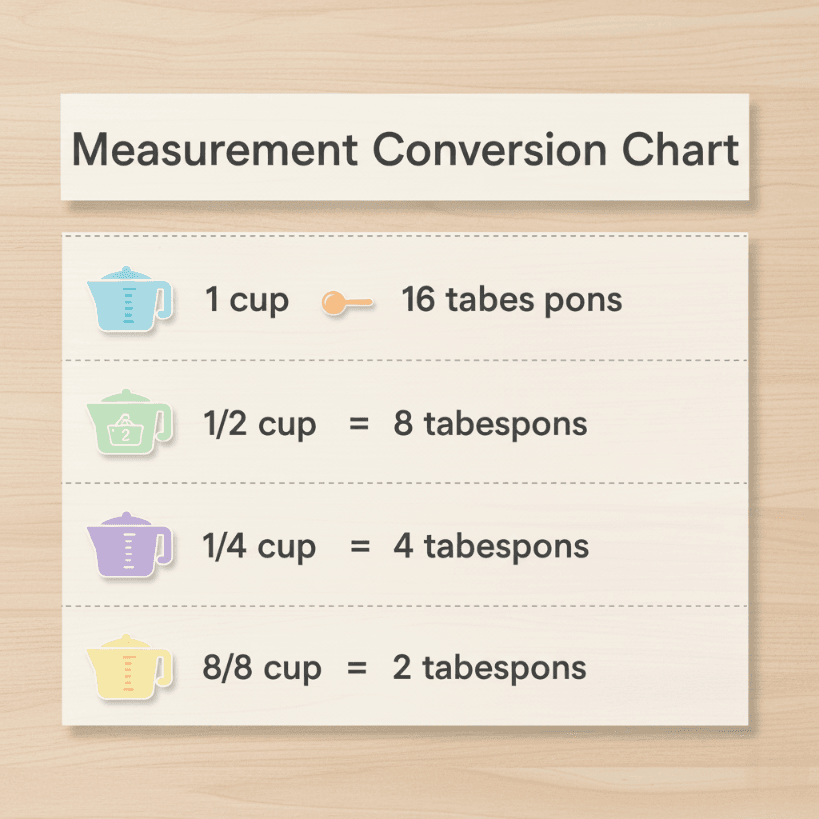Click the "8 tabespons" text
The width and height of the screenshot is (819, 819).
(x=490, y=424)
